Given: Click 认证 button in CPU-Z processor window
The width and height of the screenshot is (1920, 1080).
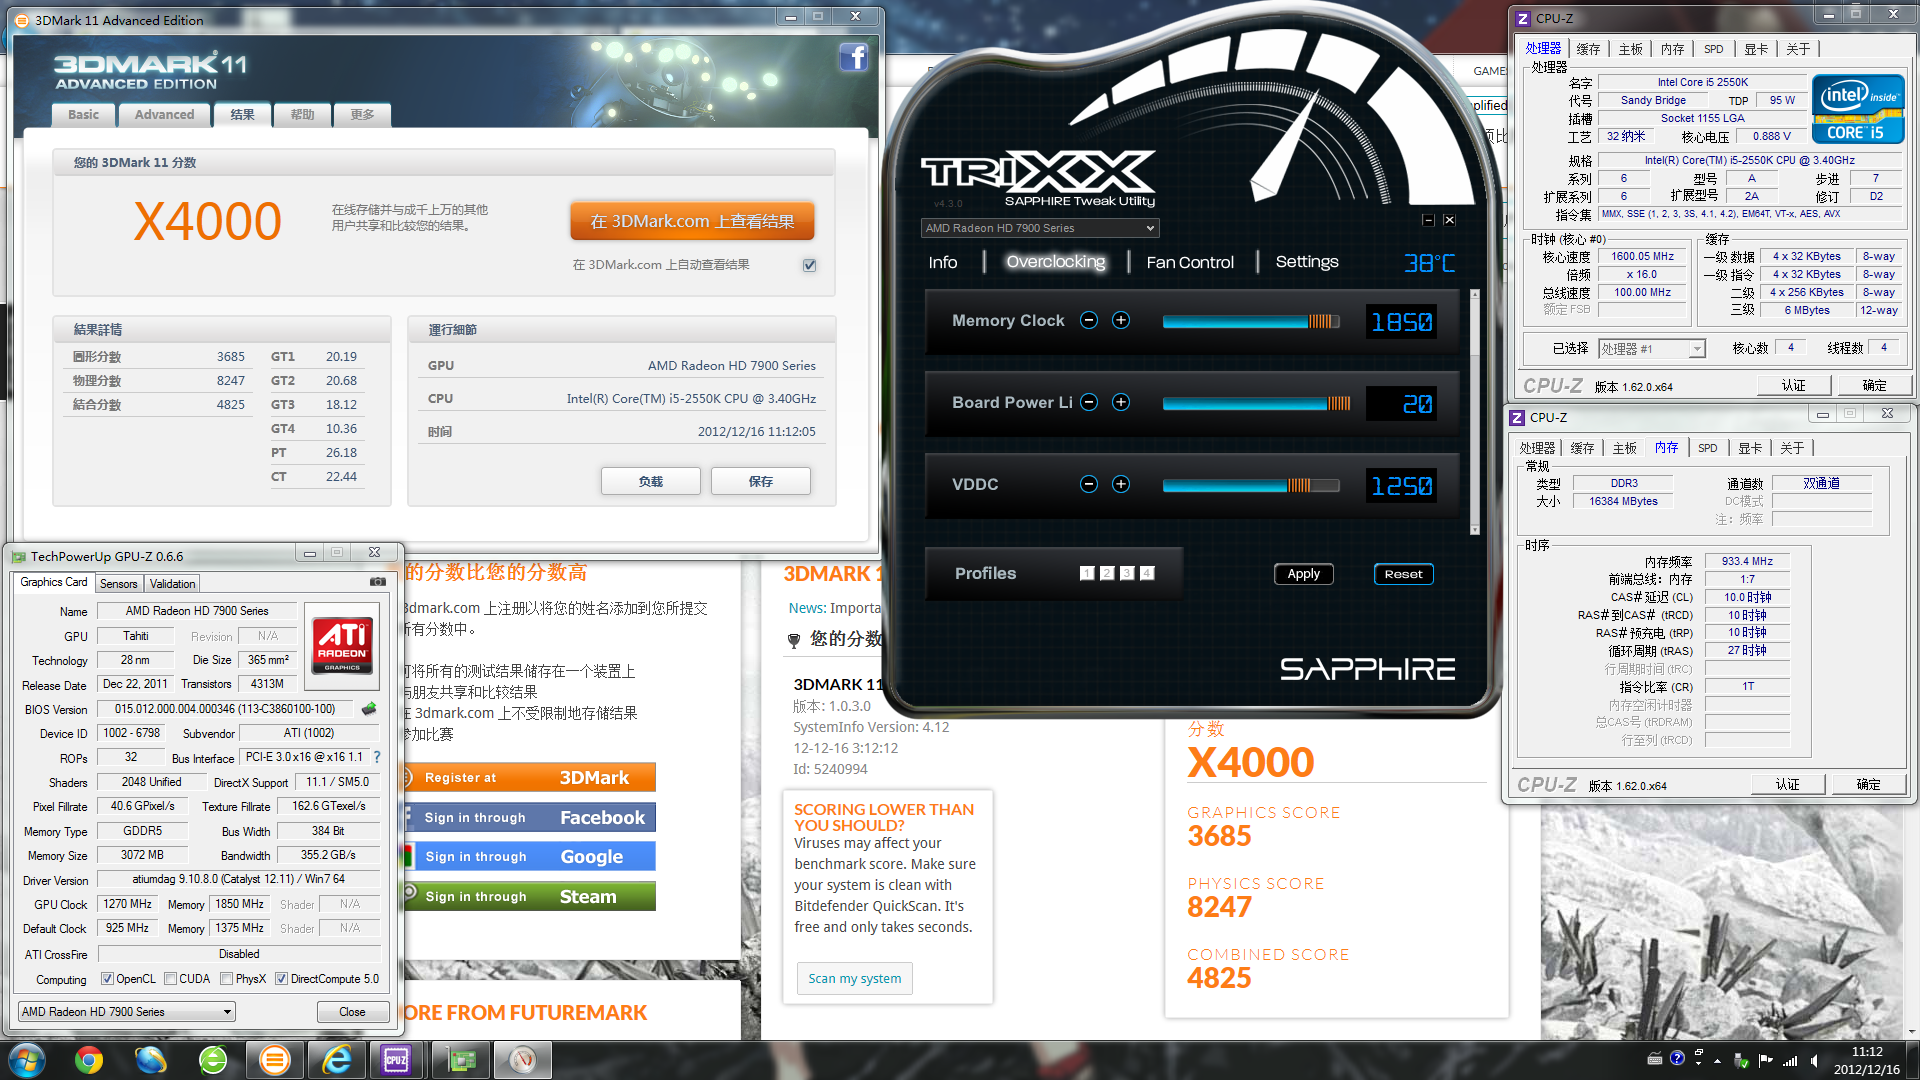Looking at the screenshot, I should 1794,386.
